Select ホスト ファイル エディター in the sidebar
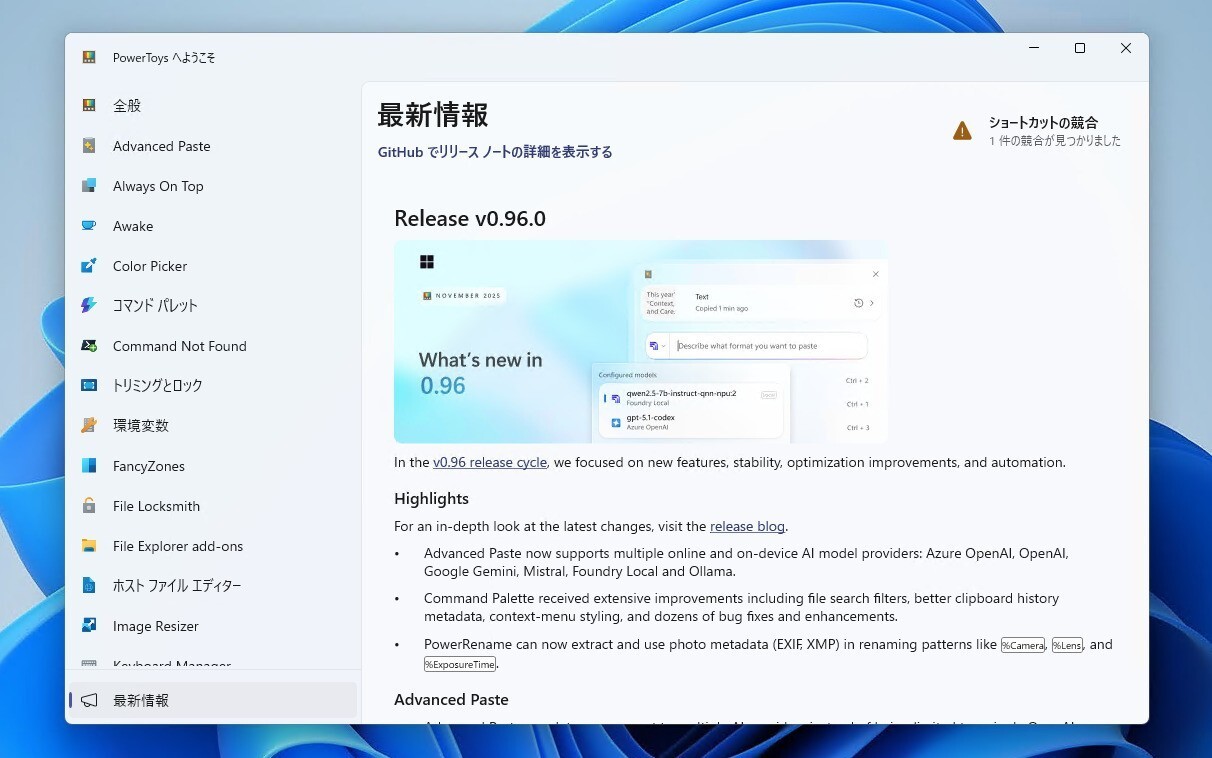1212x758 pixels. pyautogui.click(x=177, y=585)
